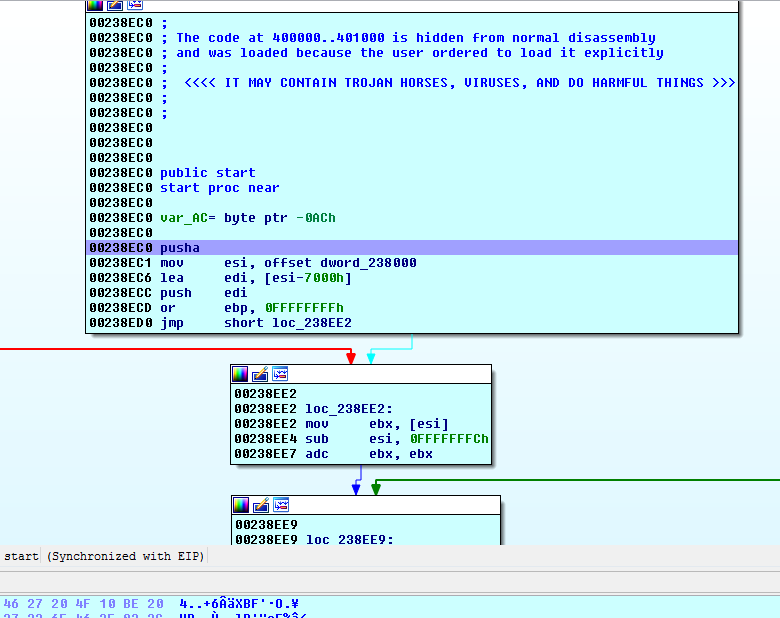780x618 pixels.
Task: Click the public start declaration
Action: 207,173
